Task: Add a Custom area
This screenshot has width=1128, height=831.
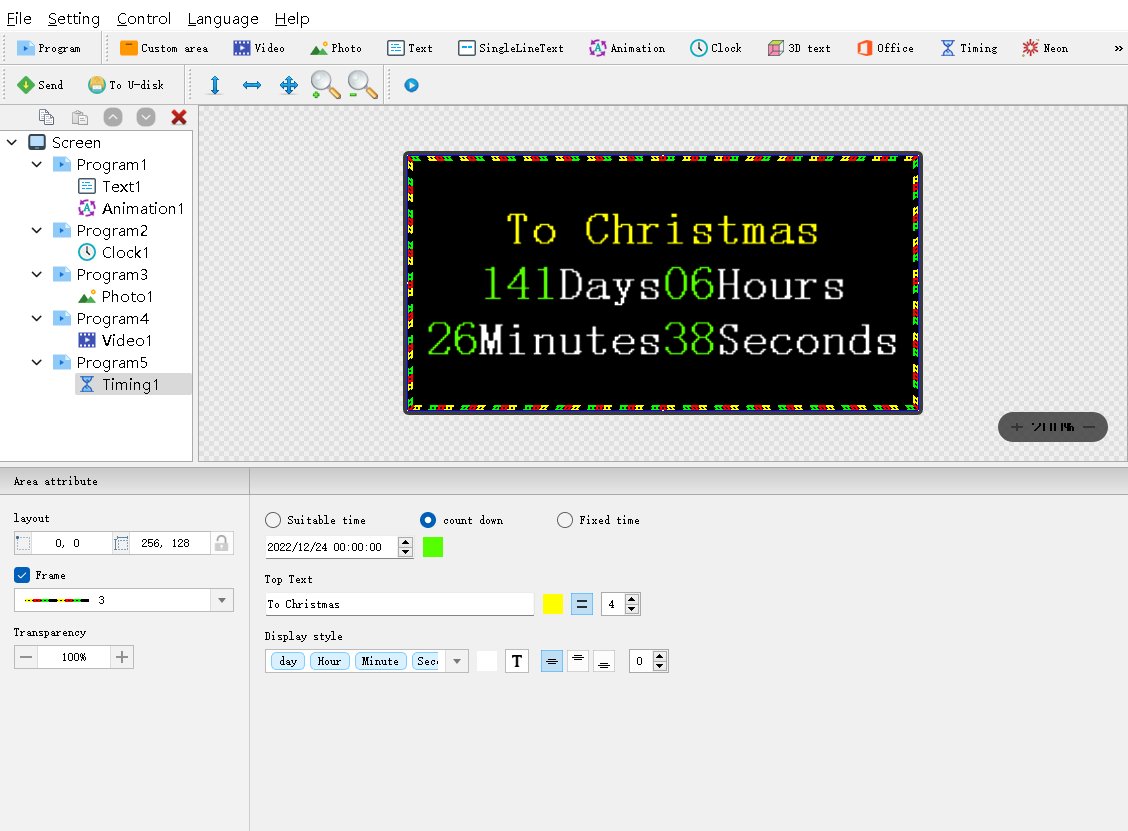Action: (164, 48)
